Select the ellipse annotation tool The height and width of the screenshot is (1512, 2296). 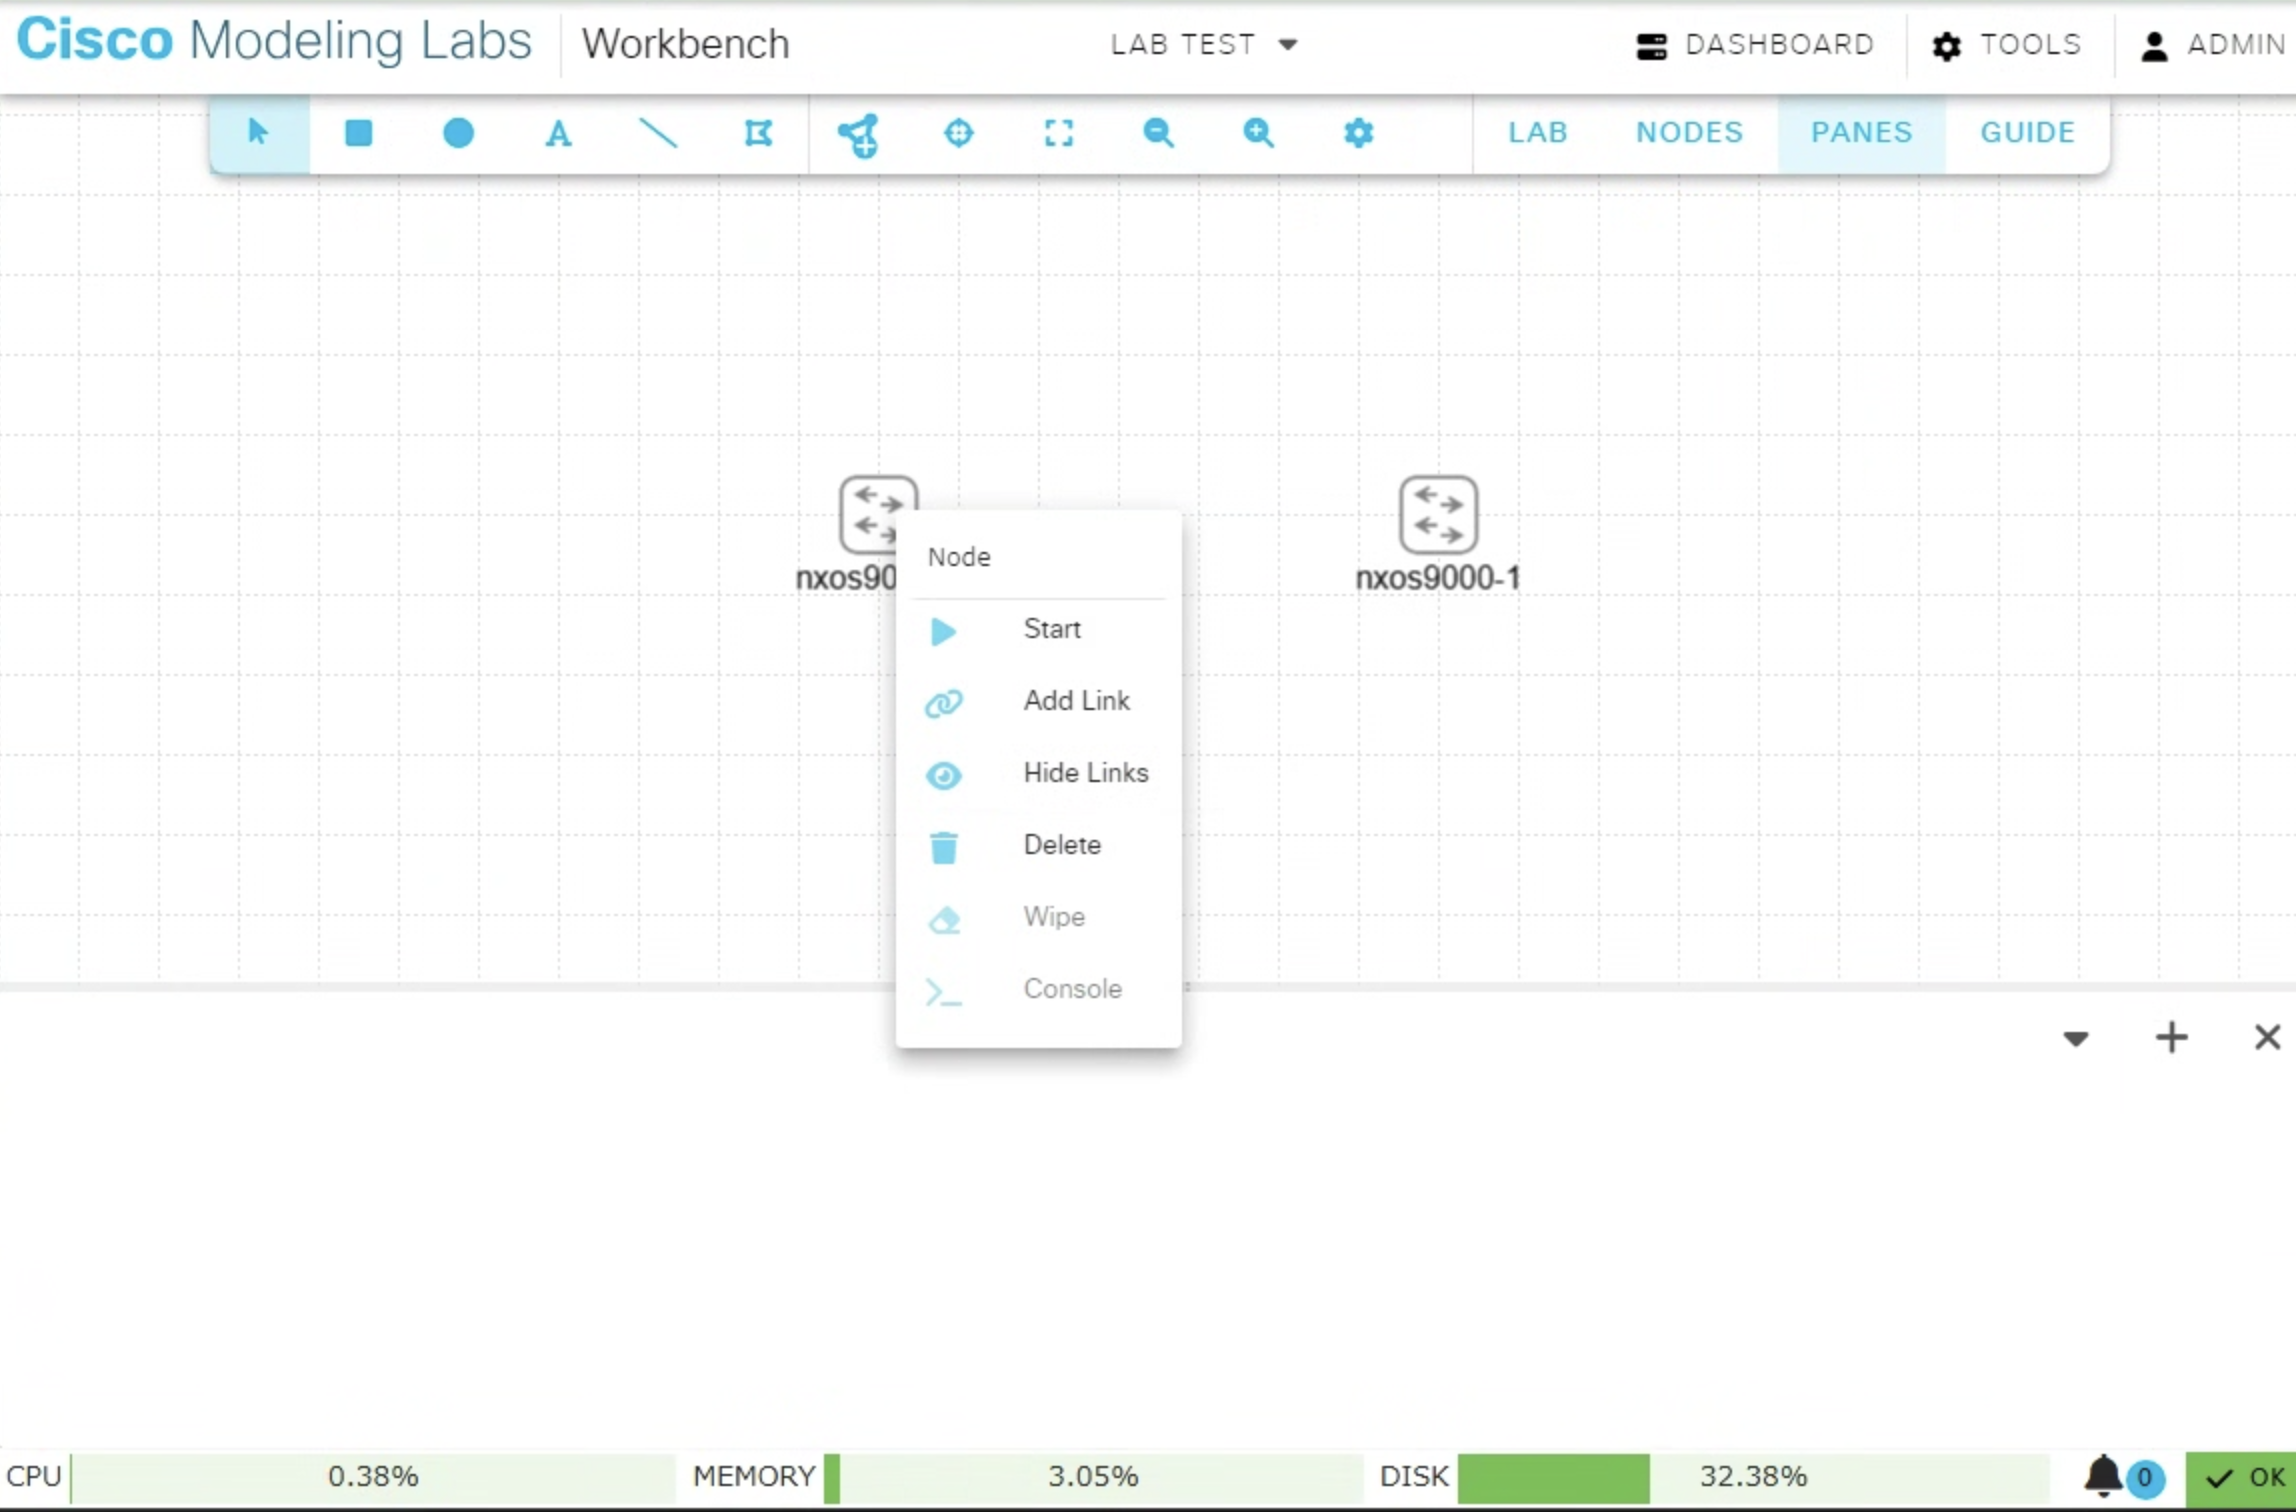(x=458, y=133)
